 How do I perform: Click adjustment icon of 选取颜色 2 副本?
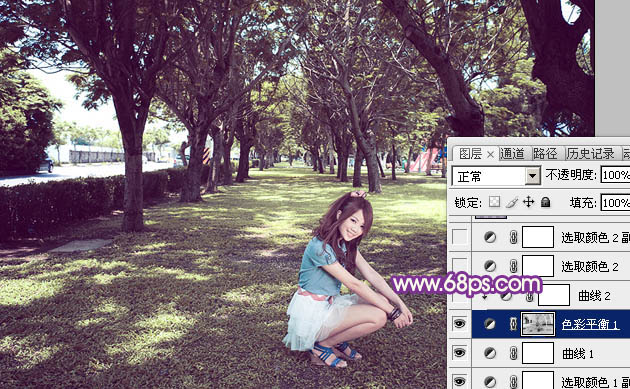click(x=490, y=237)
